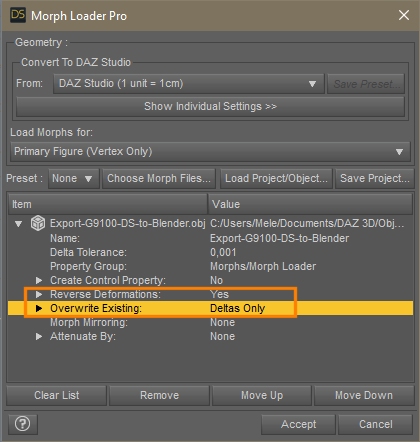Expand the Overwrite Existing row
Image resolution: width=420 pixels, height=442 pixels.
[39, 308]
